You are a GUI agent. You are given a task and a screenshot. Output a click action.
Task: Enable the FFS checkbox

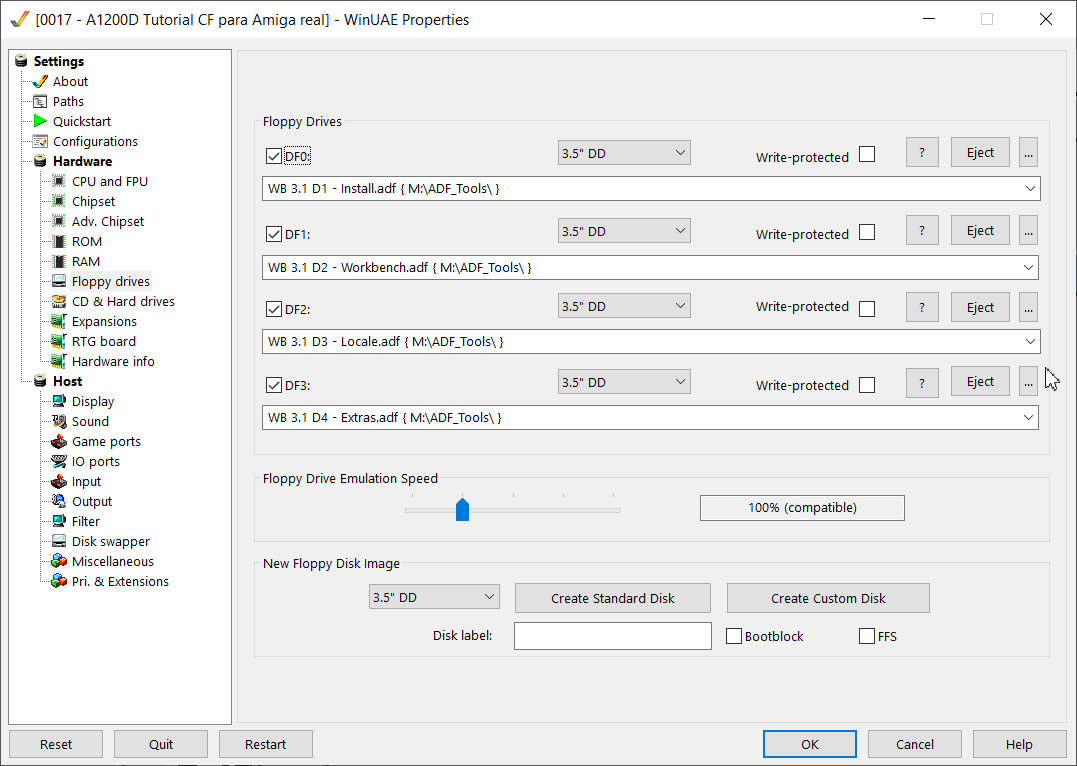(x=867, y=636)
